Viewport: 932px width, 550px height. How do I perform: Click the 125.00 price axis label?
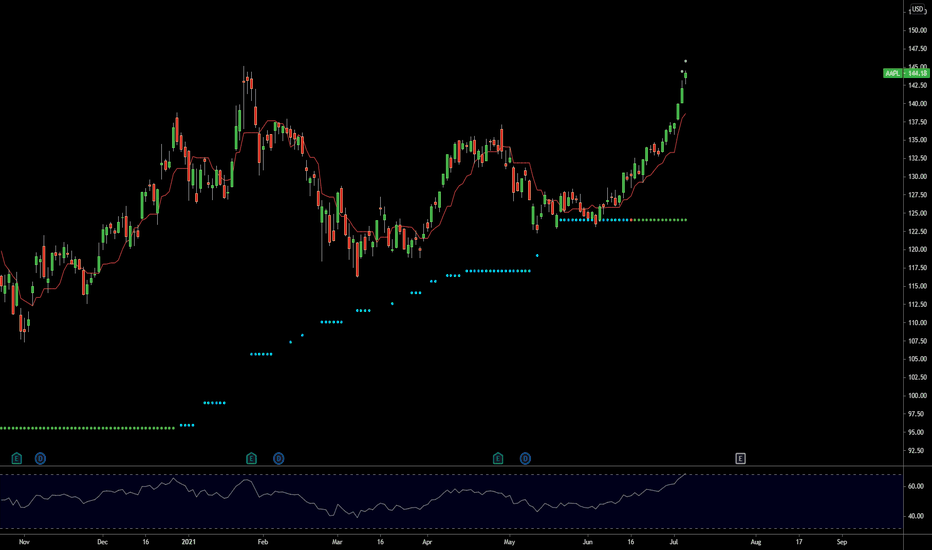[917, 213]
